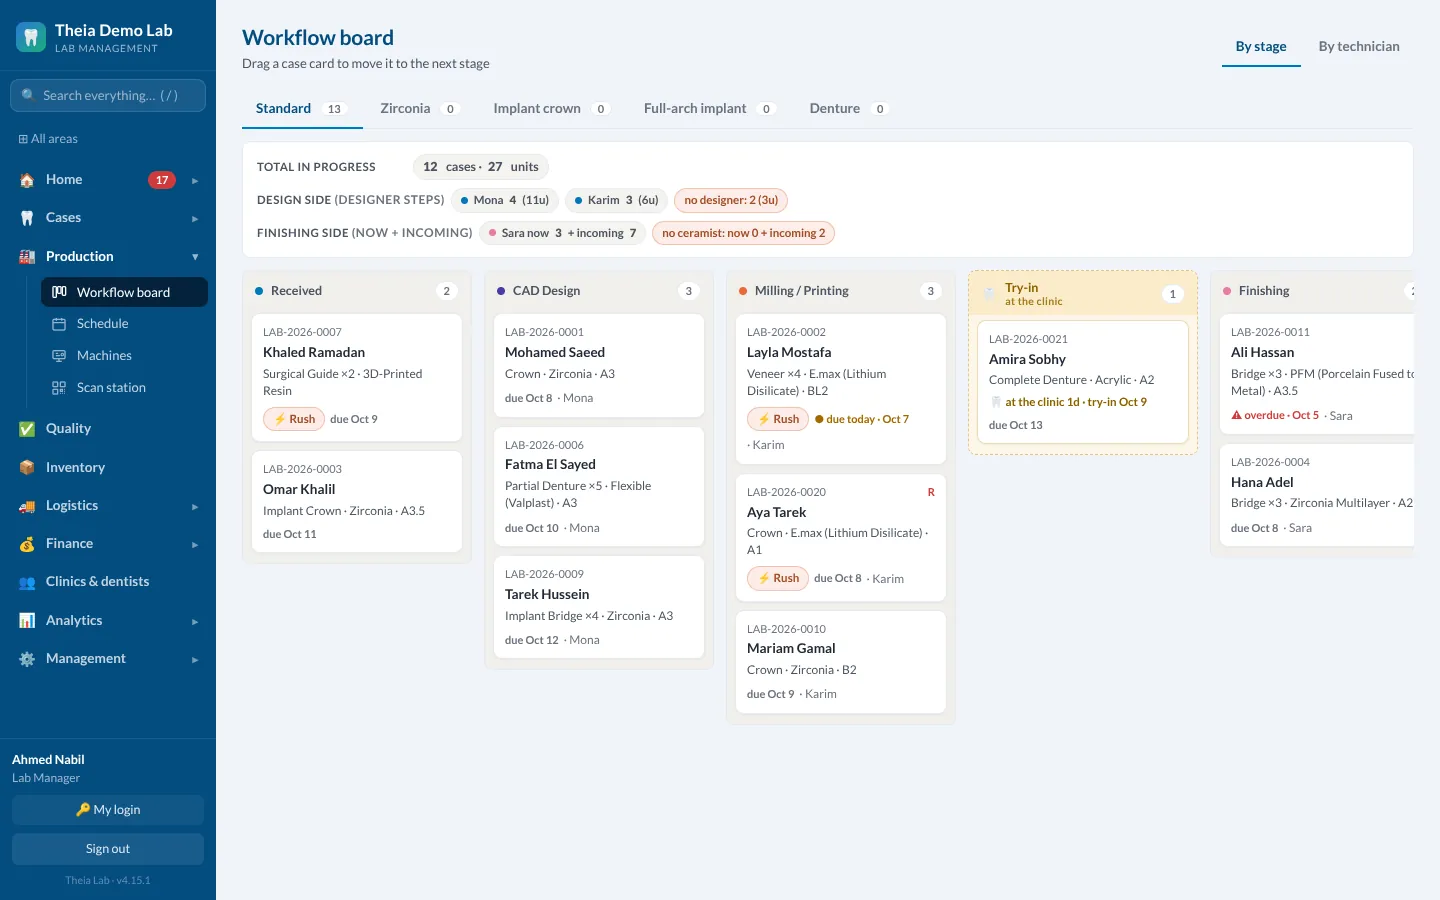Click the Quality checkmark icon
Viewport: 1440px width, 900px height.
(27, 429)
